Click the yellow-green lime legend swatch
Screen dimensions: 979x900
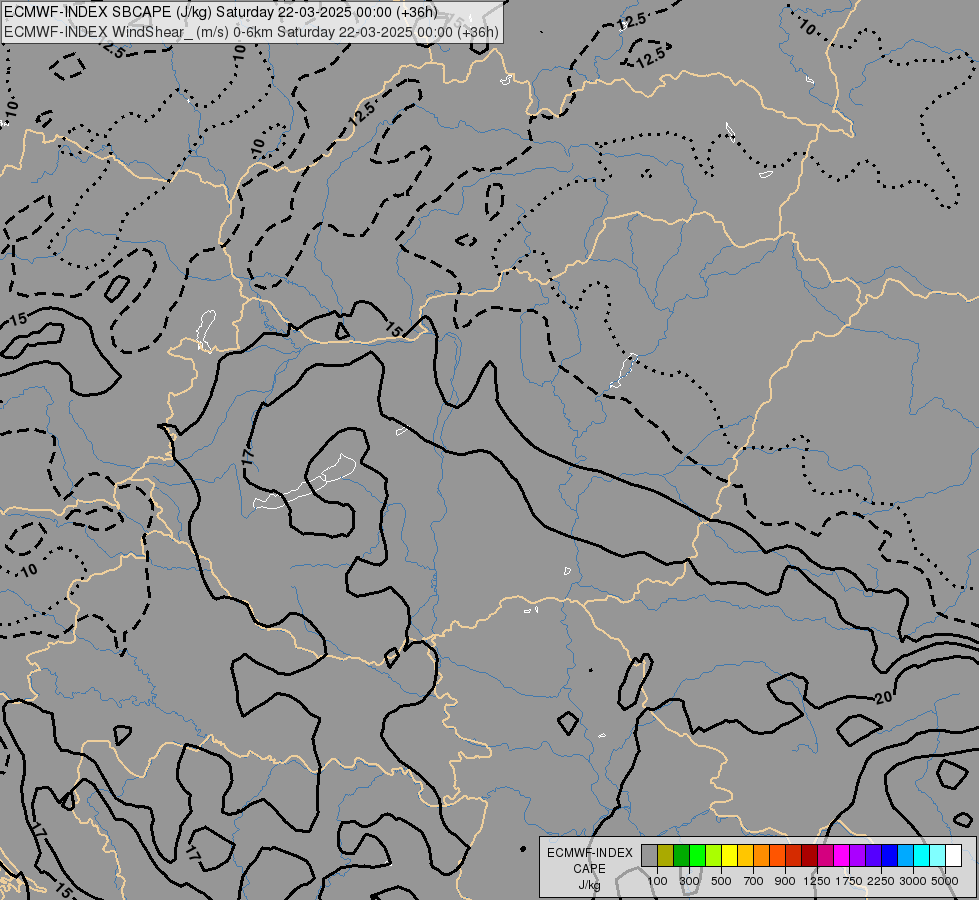[x=714, y=855]
